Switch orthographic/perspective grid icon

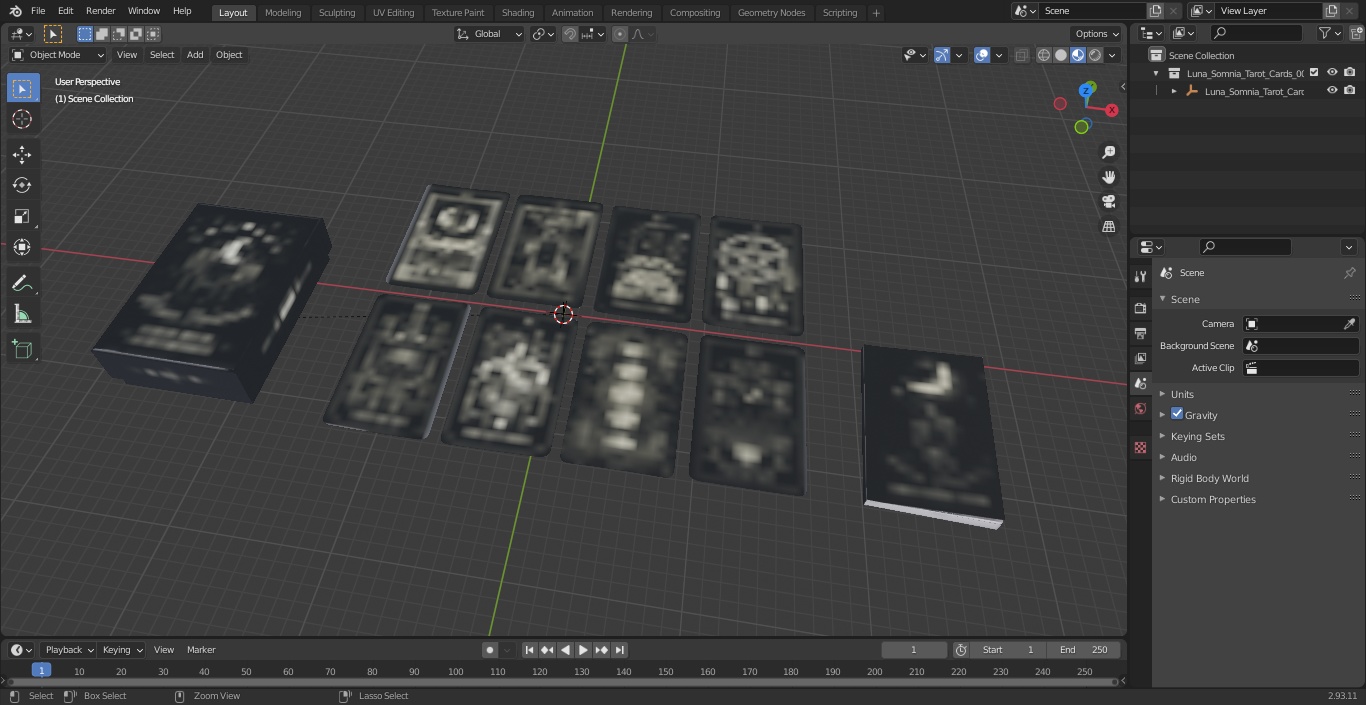point(1108,227)
